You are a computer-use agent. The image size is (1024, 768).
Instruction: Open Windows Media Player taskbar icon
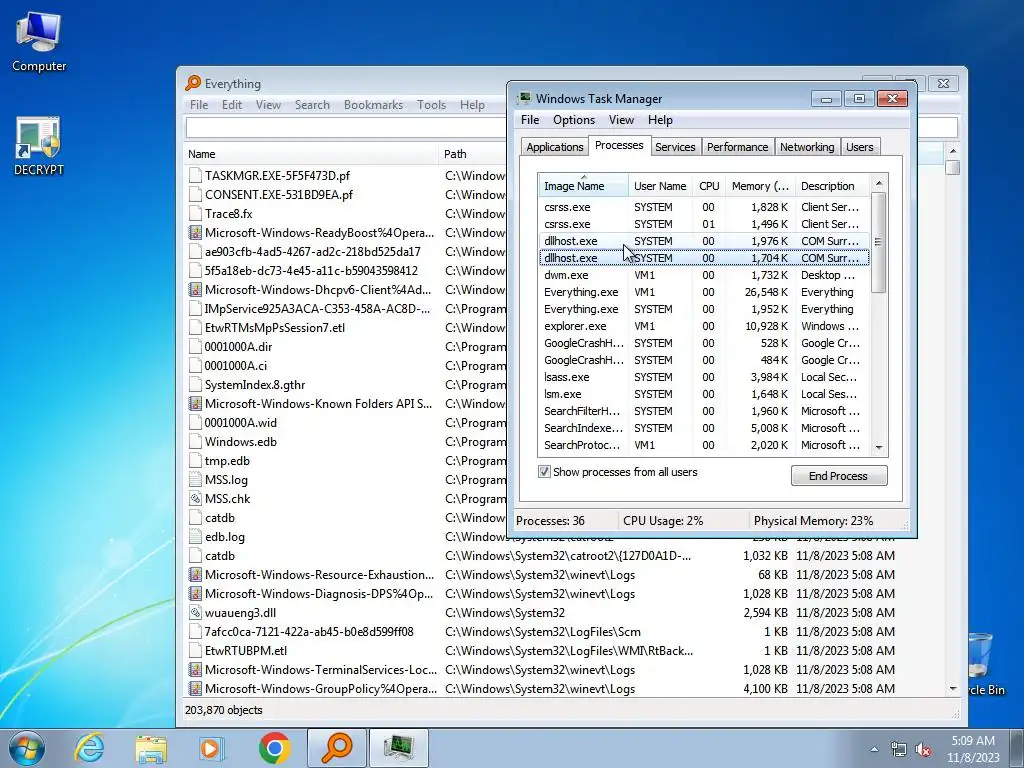211,748
